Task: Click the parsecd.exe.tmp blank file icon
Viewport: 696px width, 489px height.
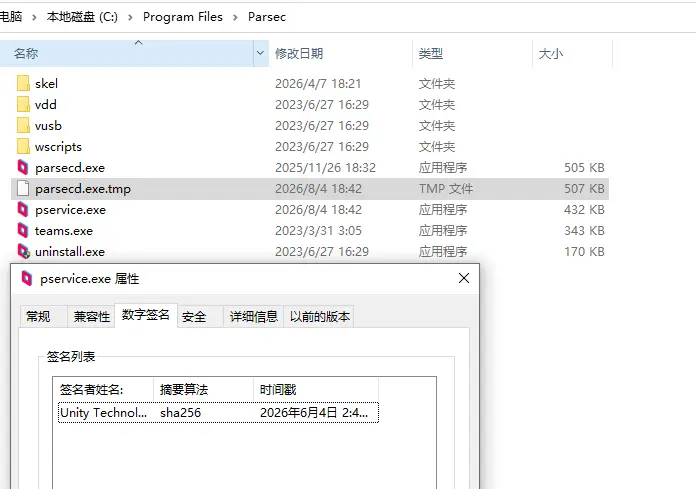Action: 23,189
